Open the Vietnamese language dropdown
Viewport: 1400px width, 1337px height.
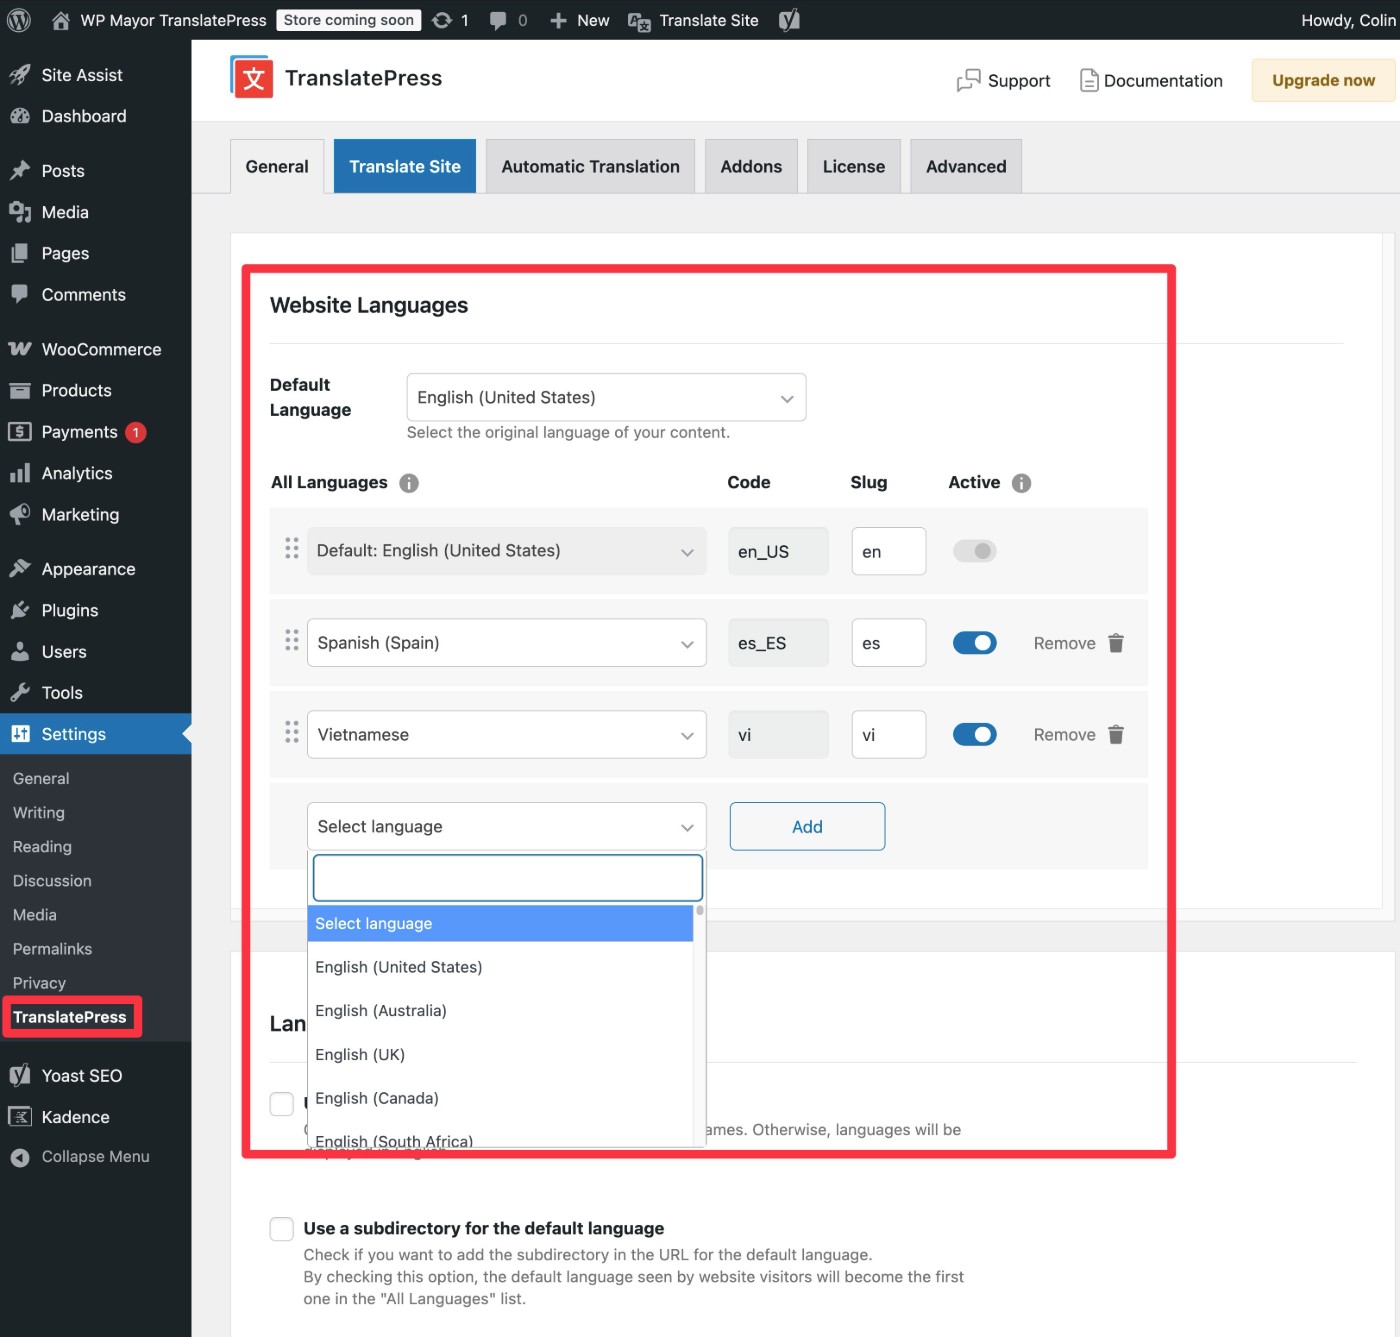pos(506,735)
